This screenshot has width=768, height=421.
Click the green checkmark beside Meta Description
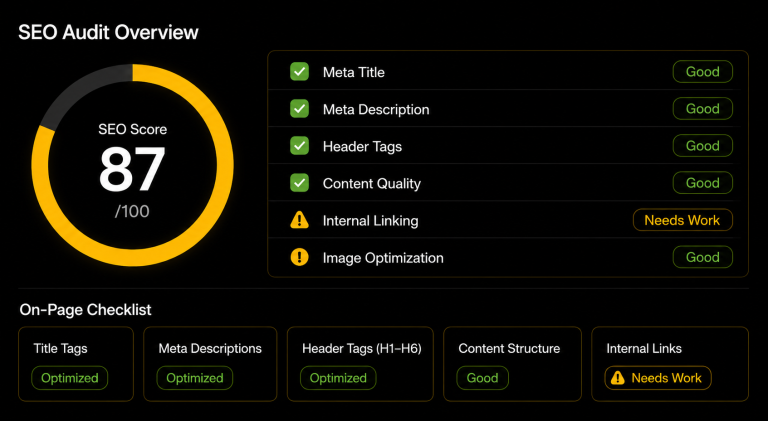[x=299, y=109]
